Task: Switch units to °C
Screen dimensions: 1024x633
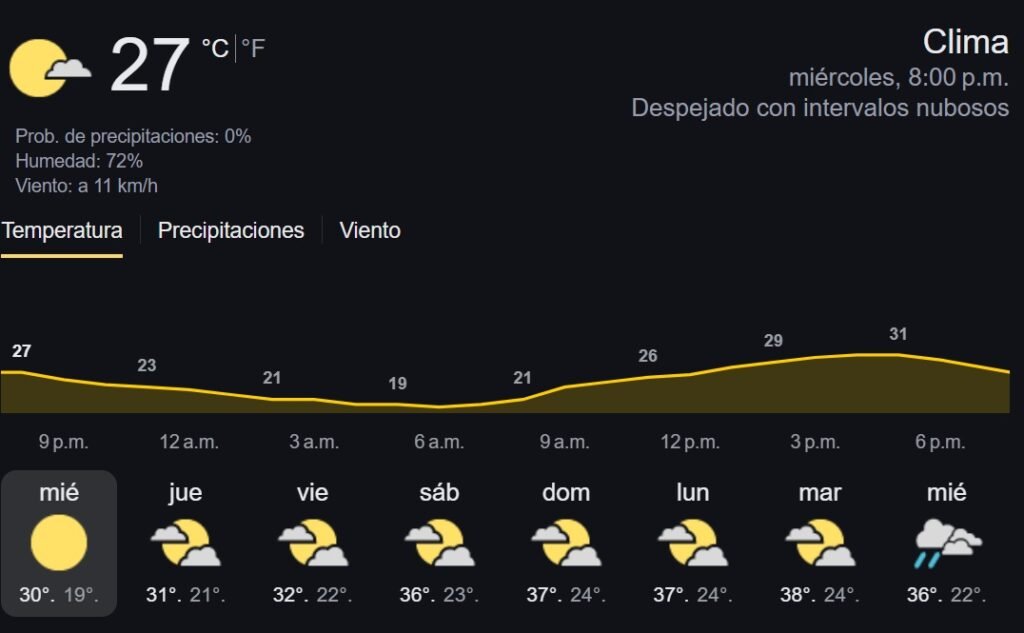Action: coord(215,48)
